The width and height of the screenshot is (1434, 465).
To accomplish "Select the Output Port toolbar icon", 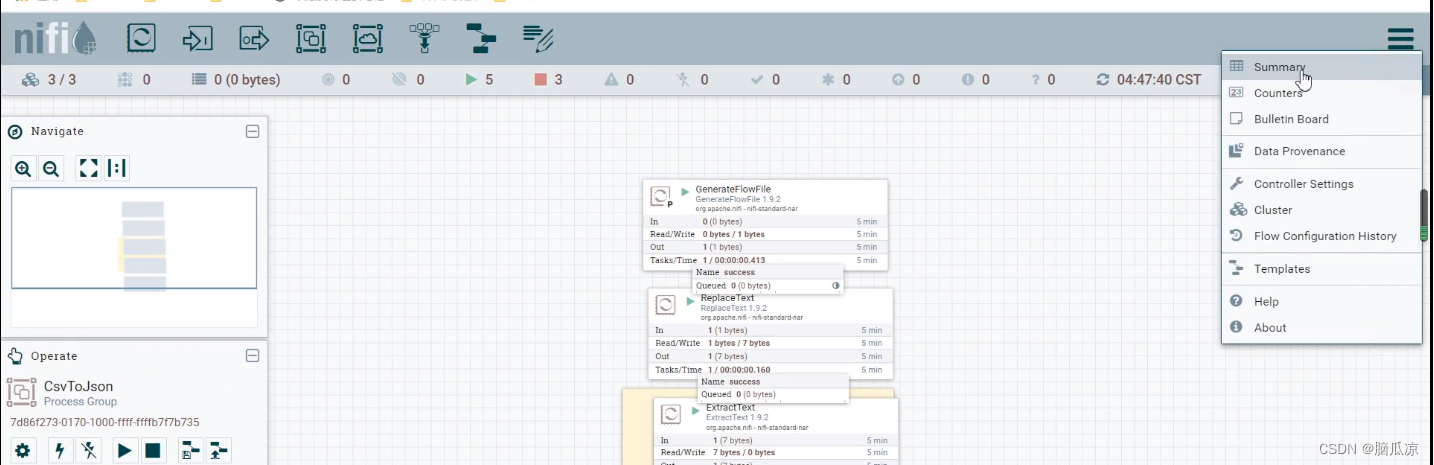I will (254, 39).
